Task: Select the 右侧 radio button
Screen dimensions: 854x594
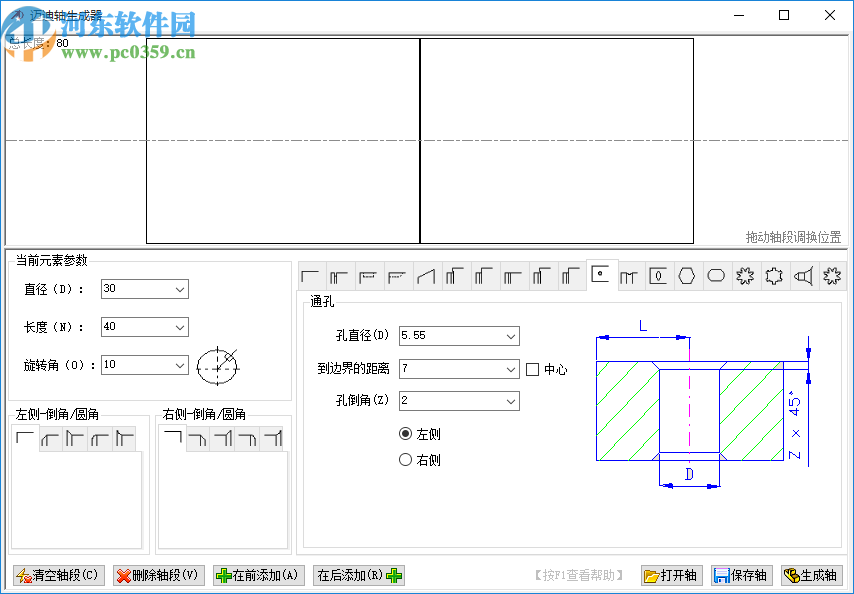Action: point(404,459)
